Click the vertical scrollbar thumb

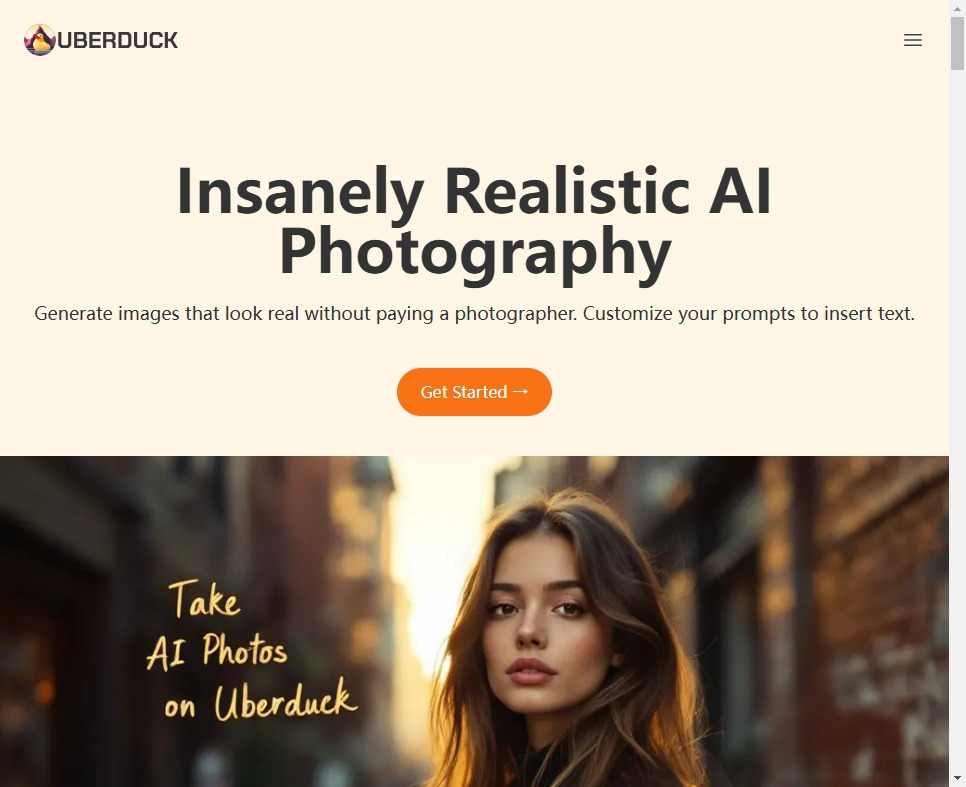tap(957, 43)
